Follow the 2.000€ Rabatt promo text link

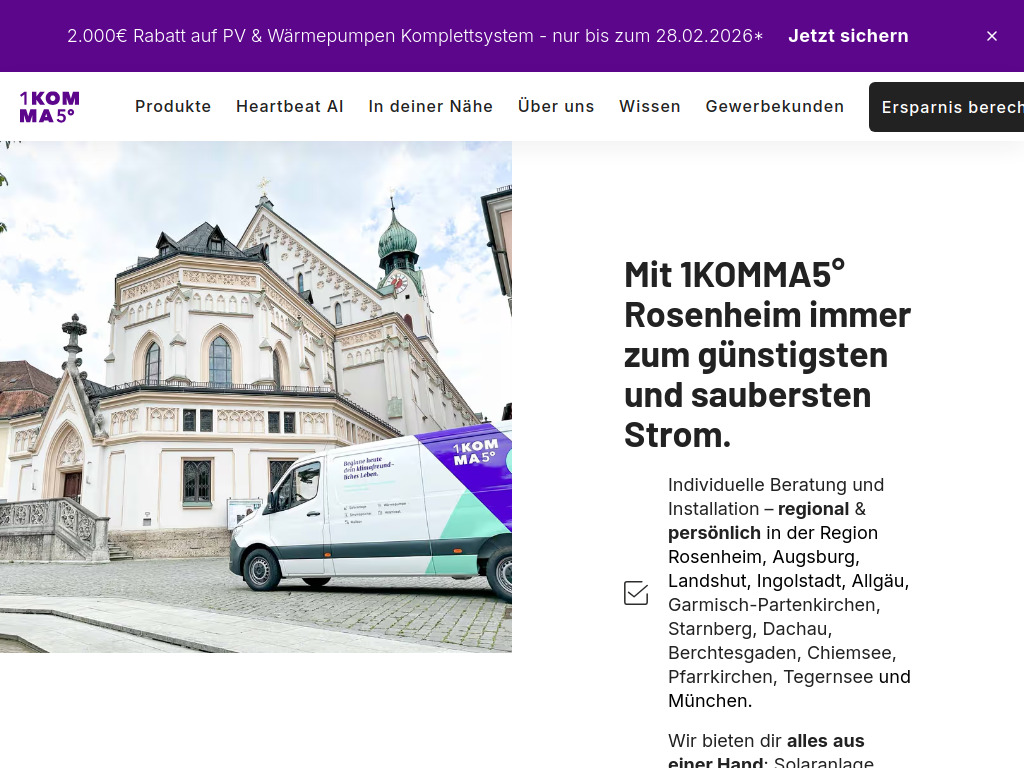(415, 36)
